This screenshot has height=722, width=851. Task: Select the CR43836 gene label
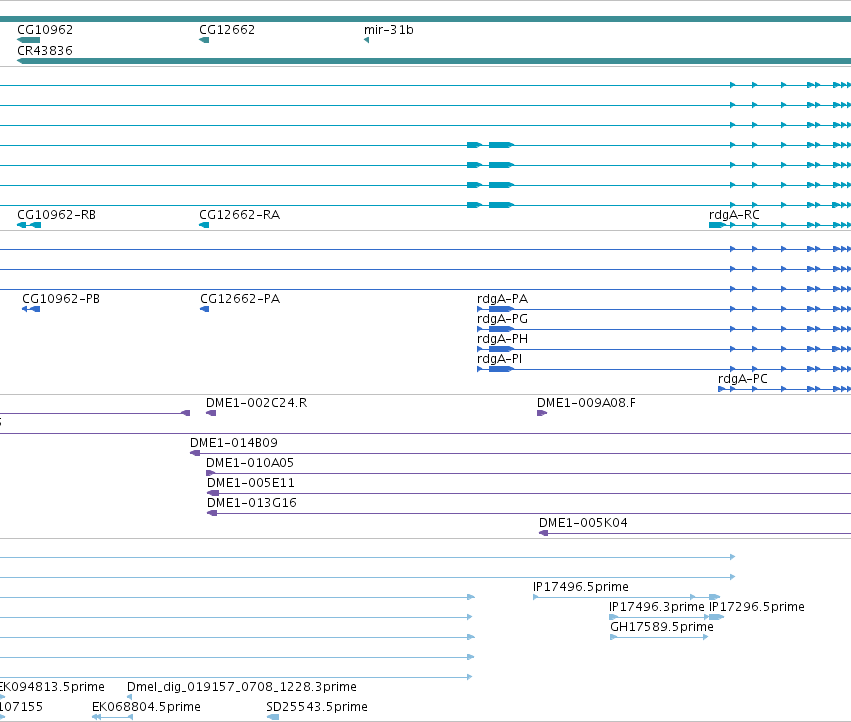tap(45, 50)
